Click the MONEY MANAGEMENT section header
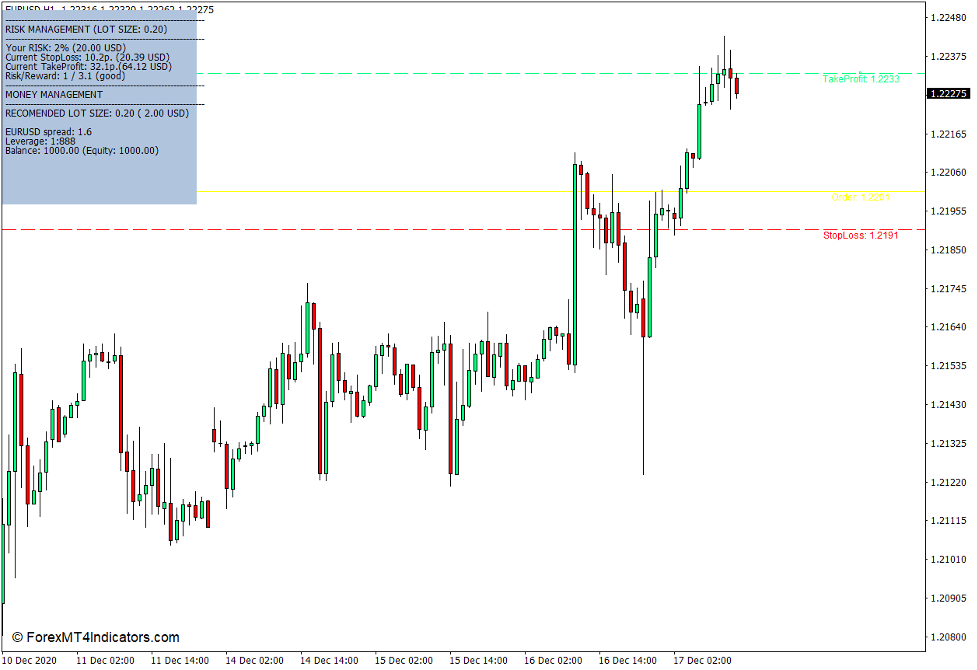This screenshot has width=977, height=670. point(52,95)
